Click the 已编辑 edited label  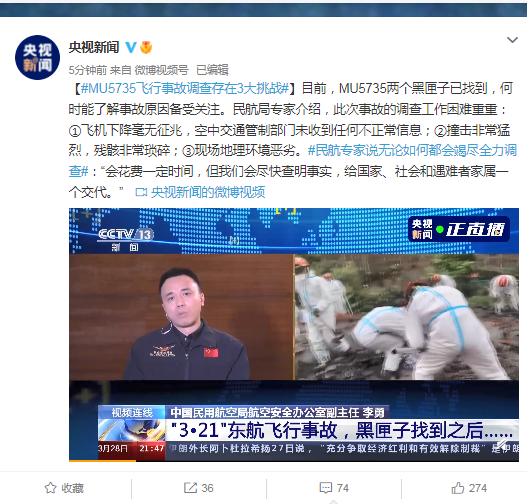click(x=212, y=70)
